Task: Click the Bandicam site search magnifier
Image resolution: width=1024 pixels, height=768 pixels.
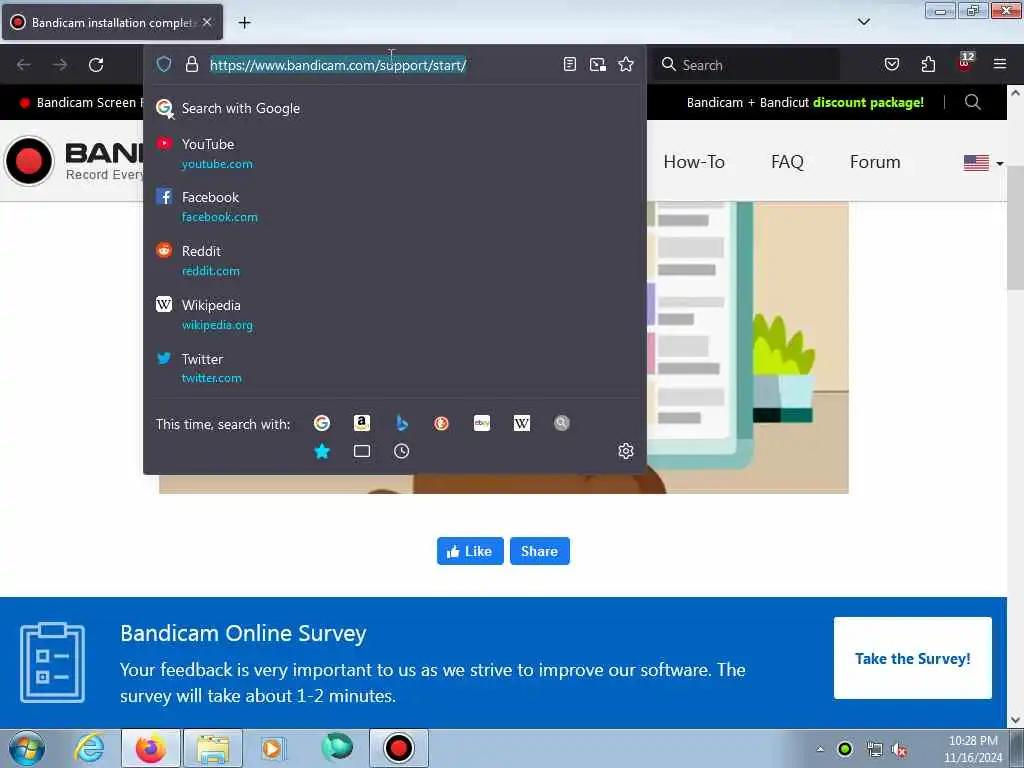Action: 972,103
